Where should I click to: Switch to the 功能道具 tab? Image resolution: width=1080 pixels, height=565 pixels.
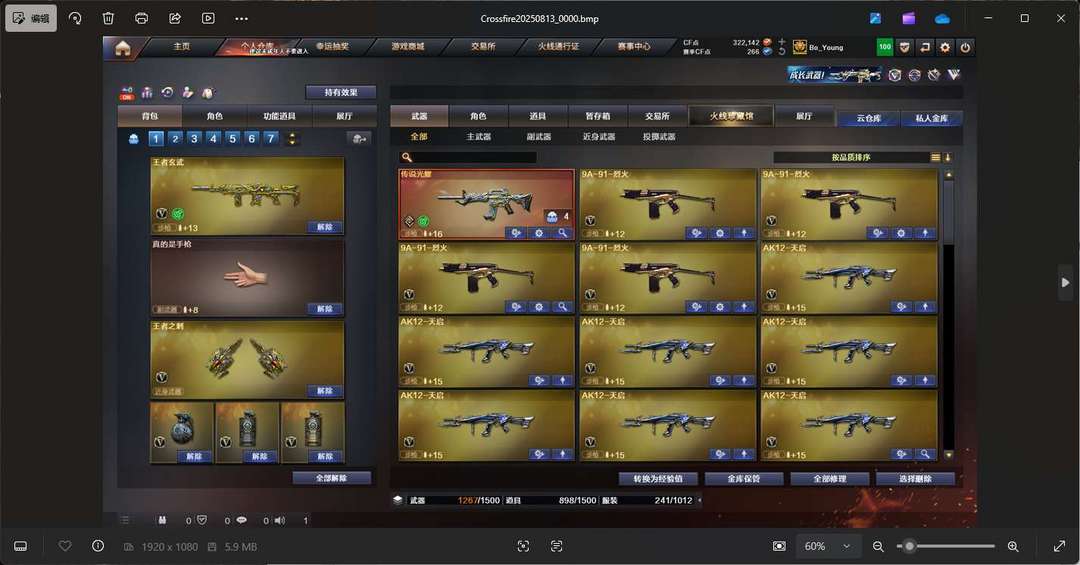pos(280,116)
